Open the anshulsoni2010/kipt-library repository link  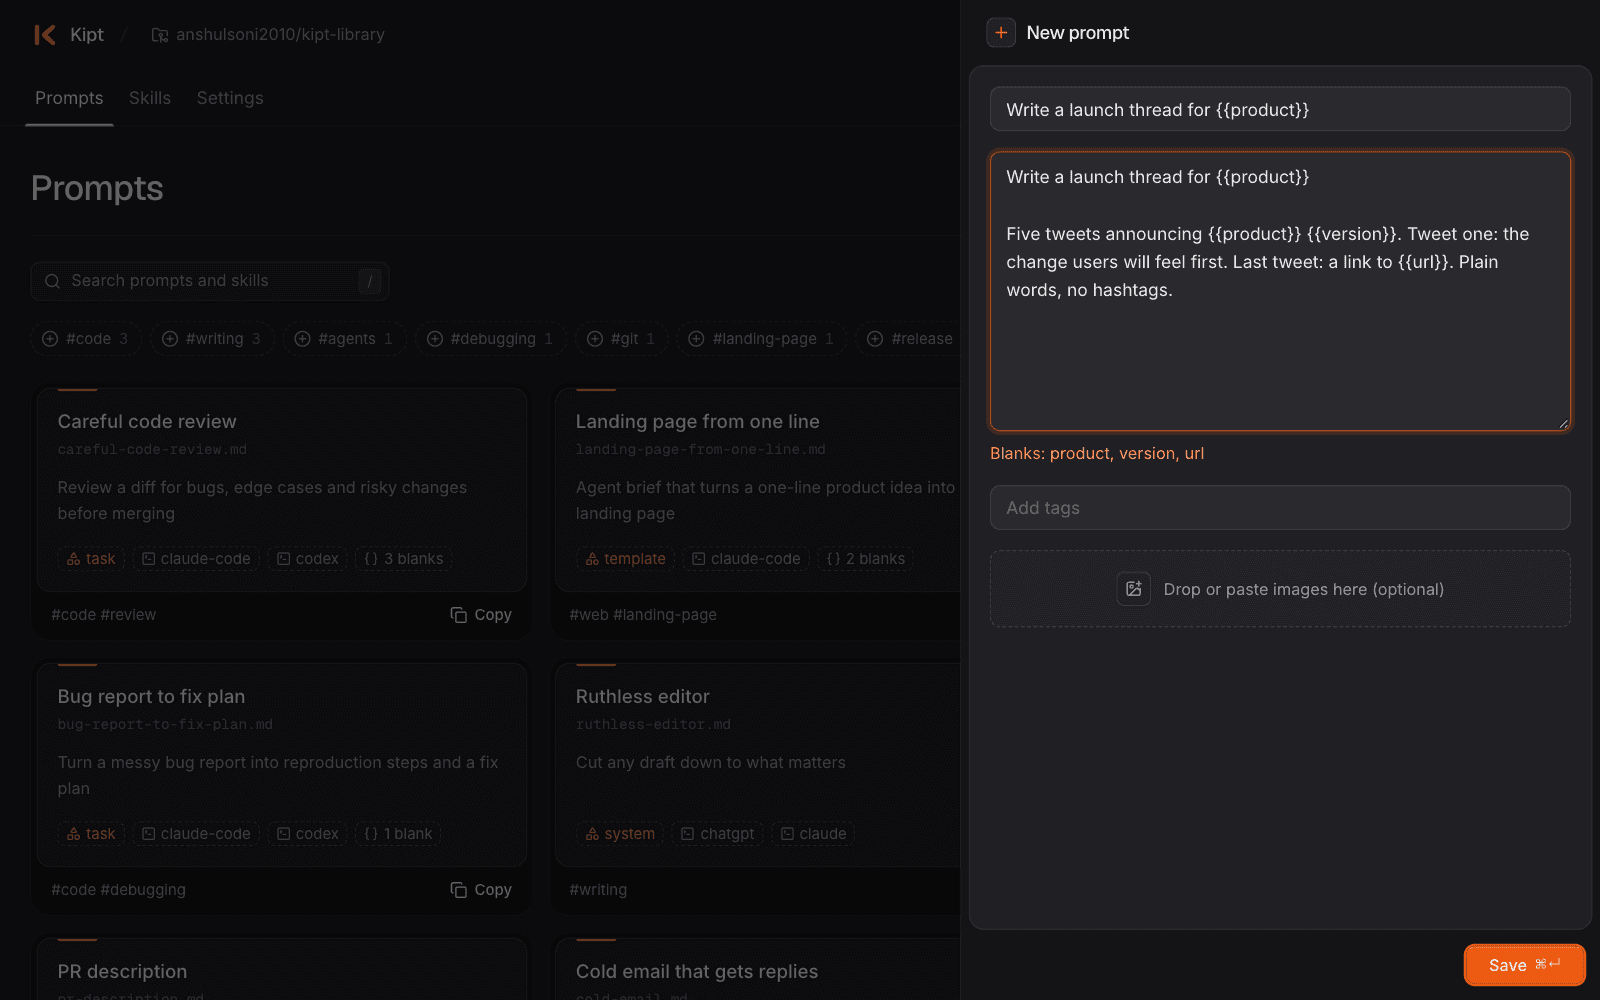pyautogui.click(x=280, y=35)
